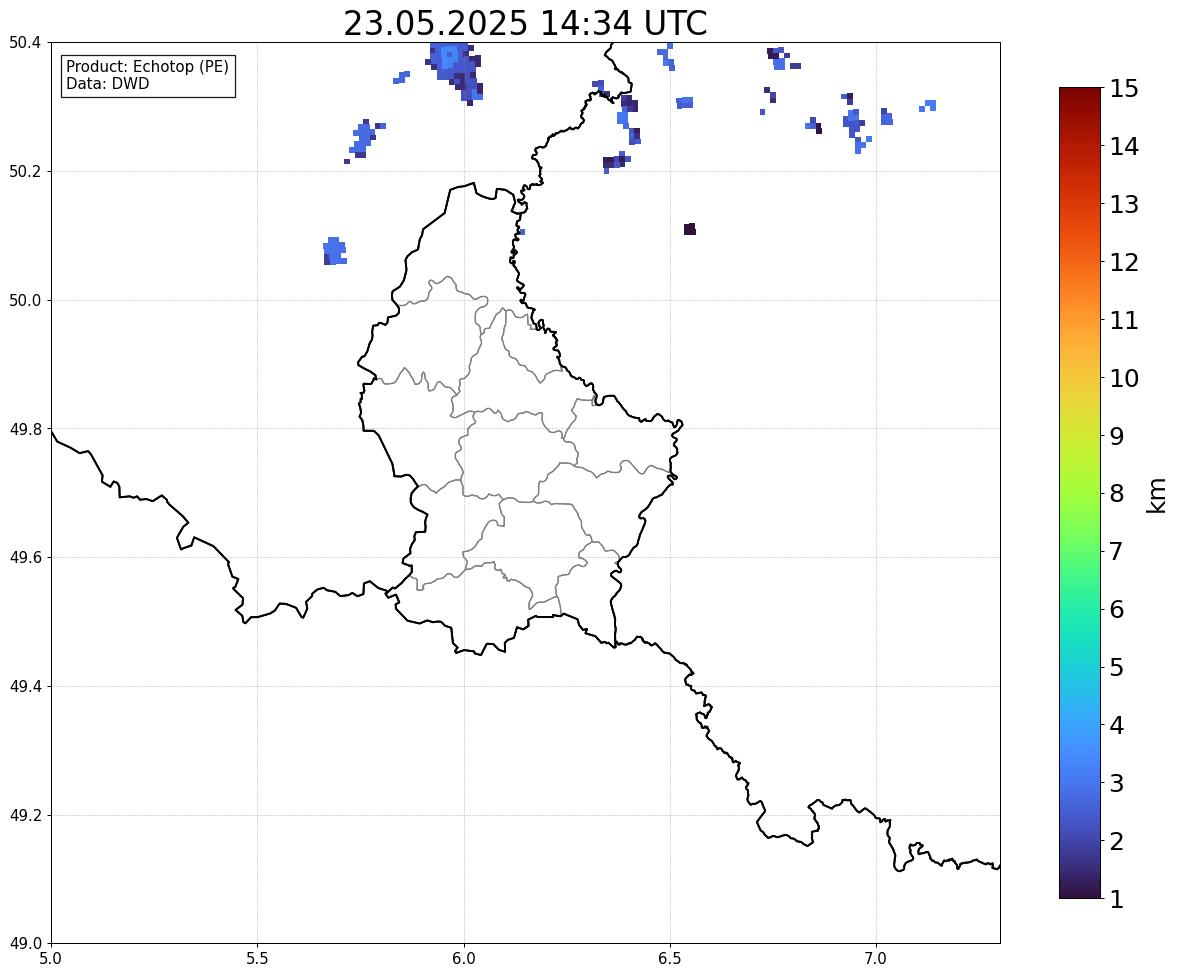Viewport: 1178px width, 976px height.
Task: Click colorbar tick label "5" in km
Action: 1117,667
